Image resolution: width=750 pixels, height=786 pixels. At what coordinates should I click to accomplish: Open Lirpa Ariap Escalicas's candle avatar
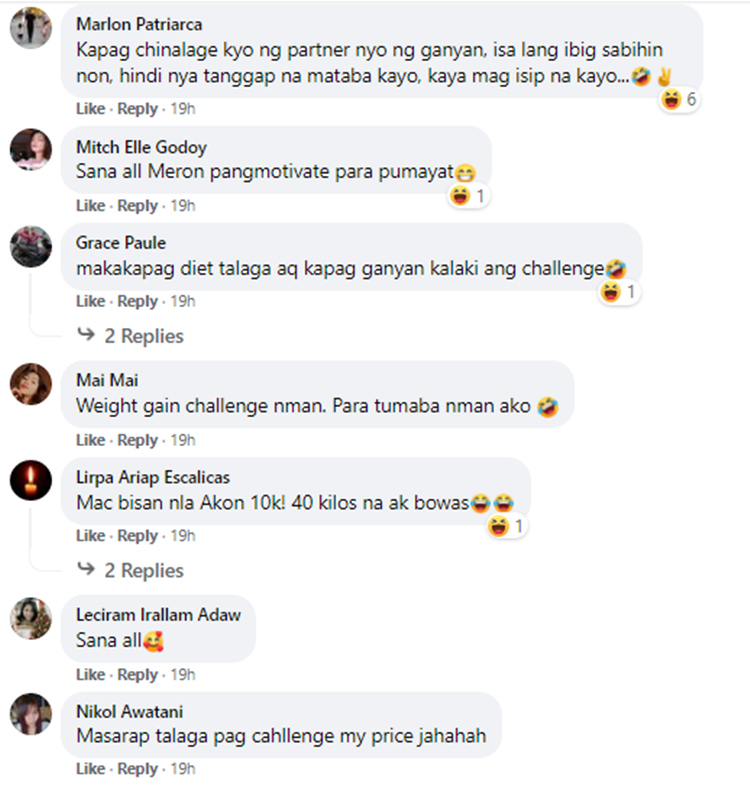point(31,480)
